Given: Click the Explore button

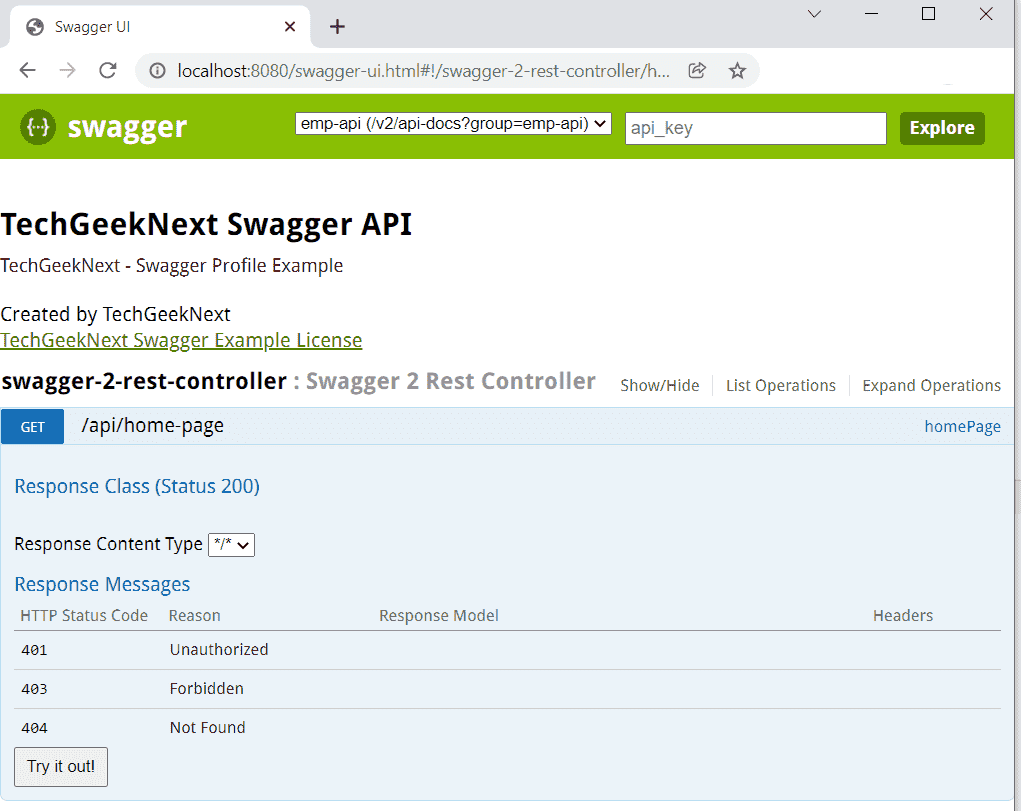Looking at the screenshot, I should pos(942,128).
